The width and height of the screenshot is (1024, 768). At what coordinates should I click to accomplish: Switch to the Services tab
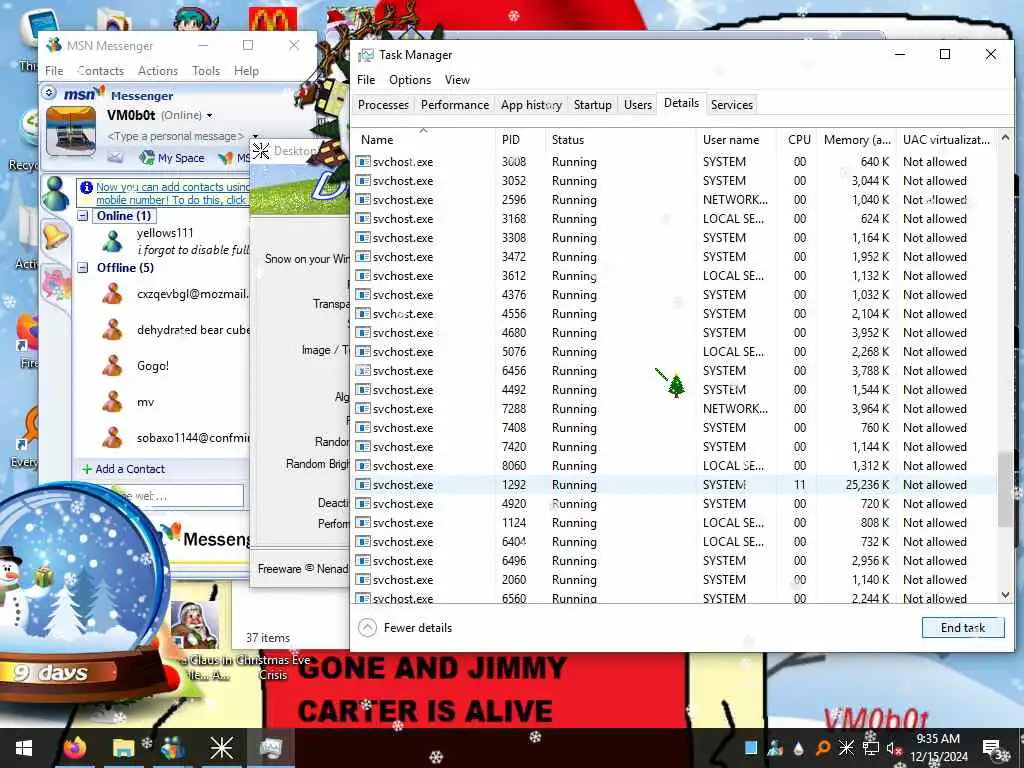point(731,104)
